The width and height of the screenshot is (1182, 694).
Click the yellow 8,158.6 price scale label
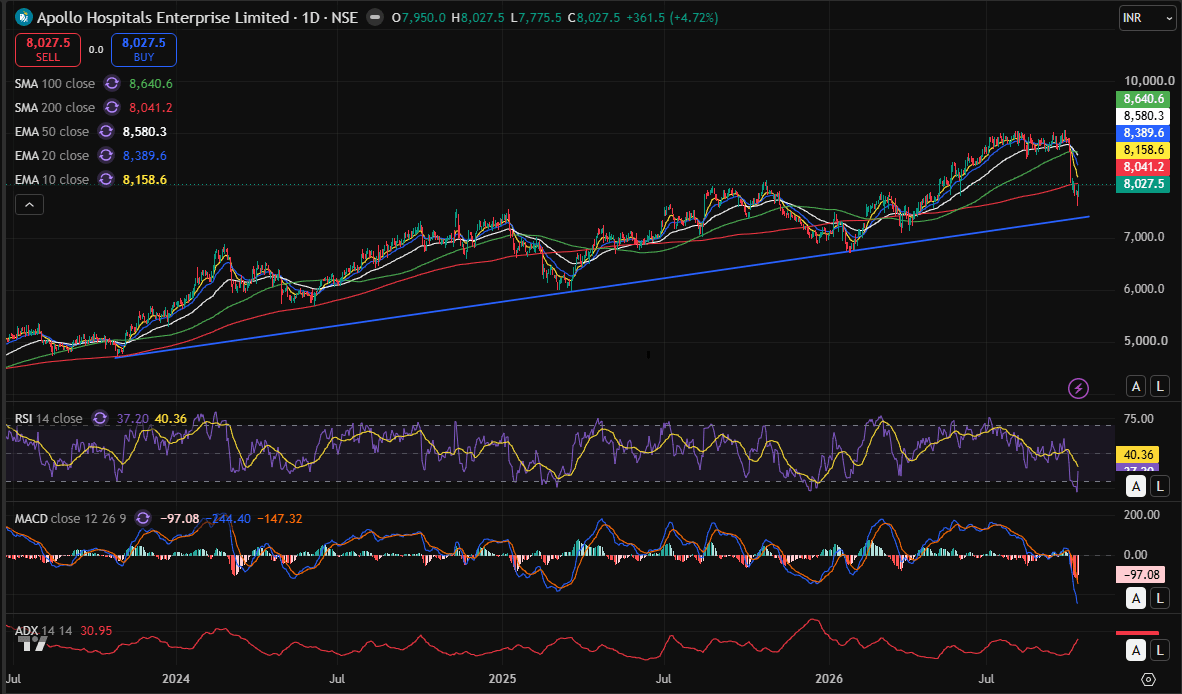pos(1144,150)
